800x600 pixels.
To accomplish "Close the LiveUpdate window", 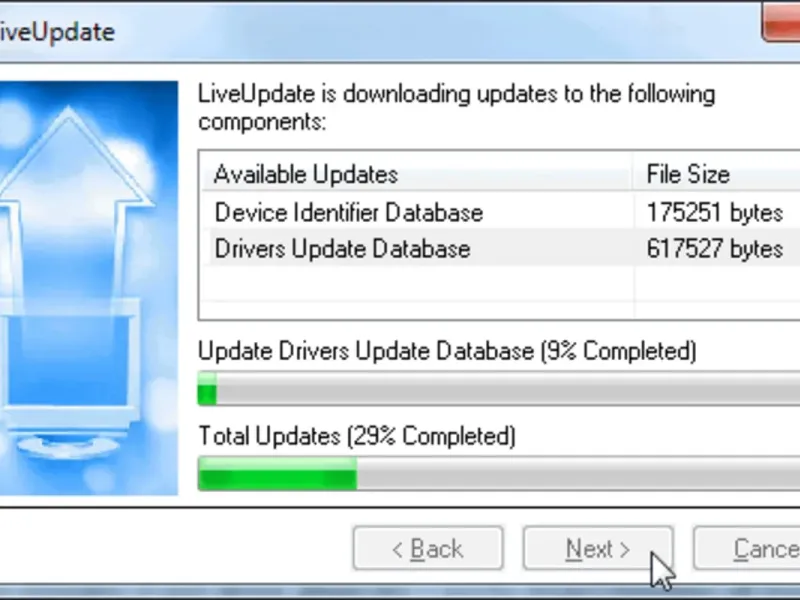I will pyautogui.click(x=781, y=21).
